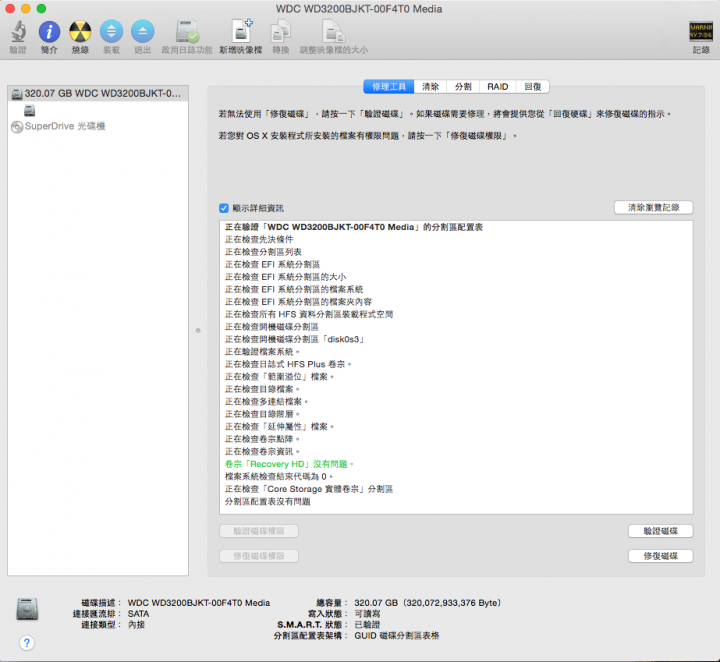The height and width of the screenshot is (662, 720).
Task: Select the 320.07 GB WDC disk in sidebar
Action: click(x=98, y=94)
